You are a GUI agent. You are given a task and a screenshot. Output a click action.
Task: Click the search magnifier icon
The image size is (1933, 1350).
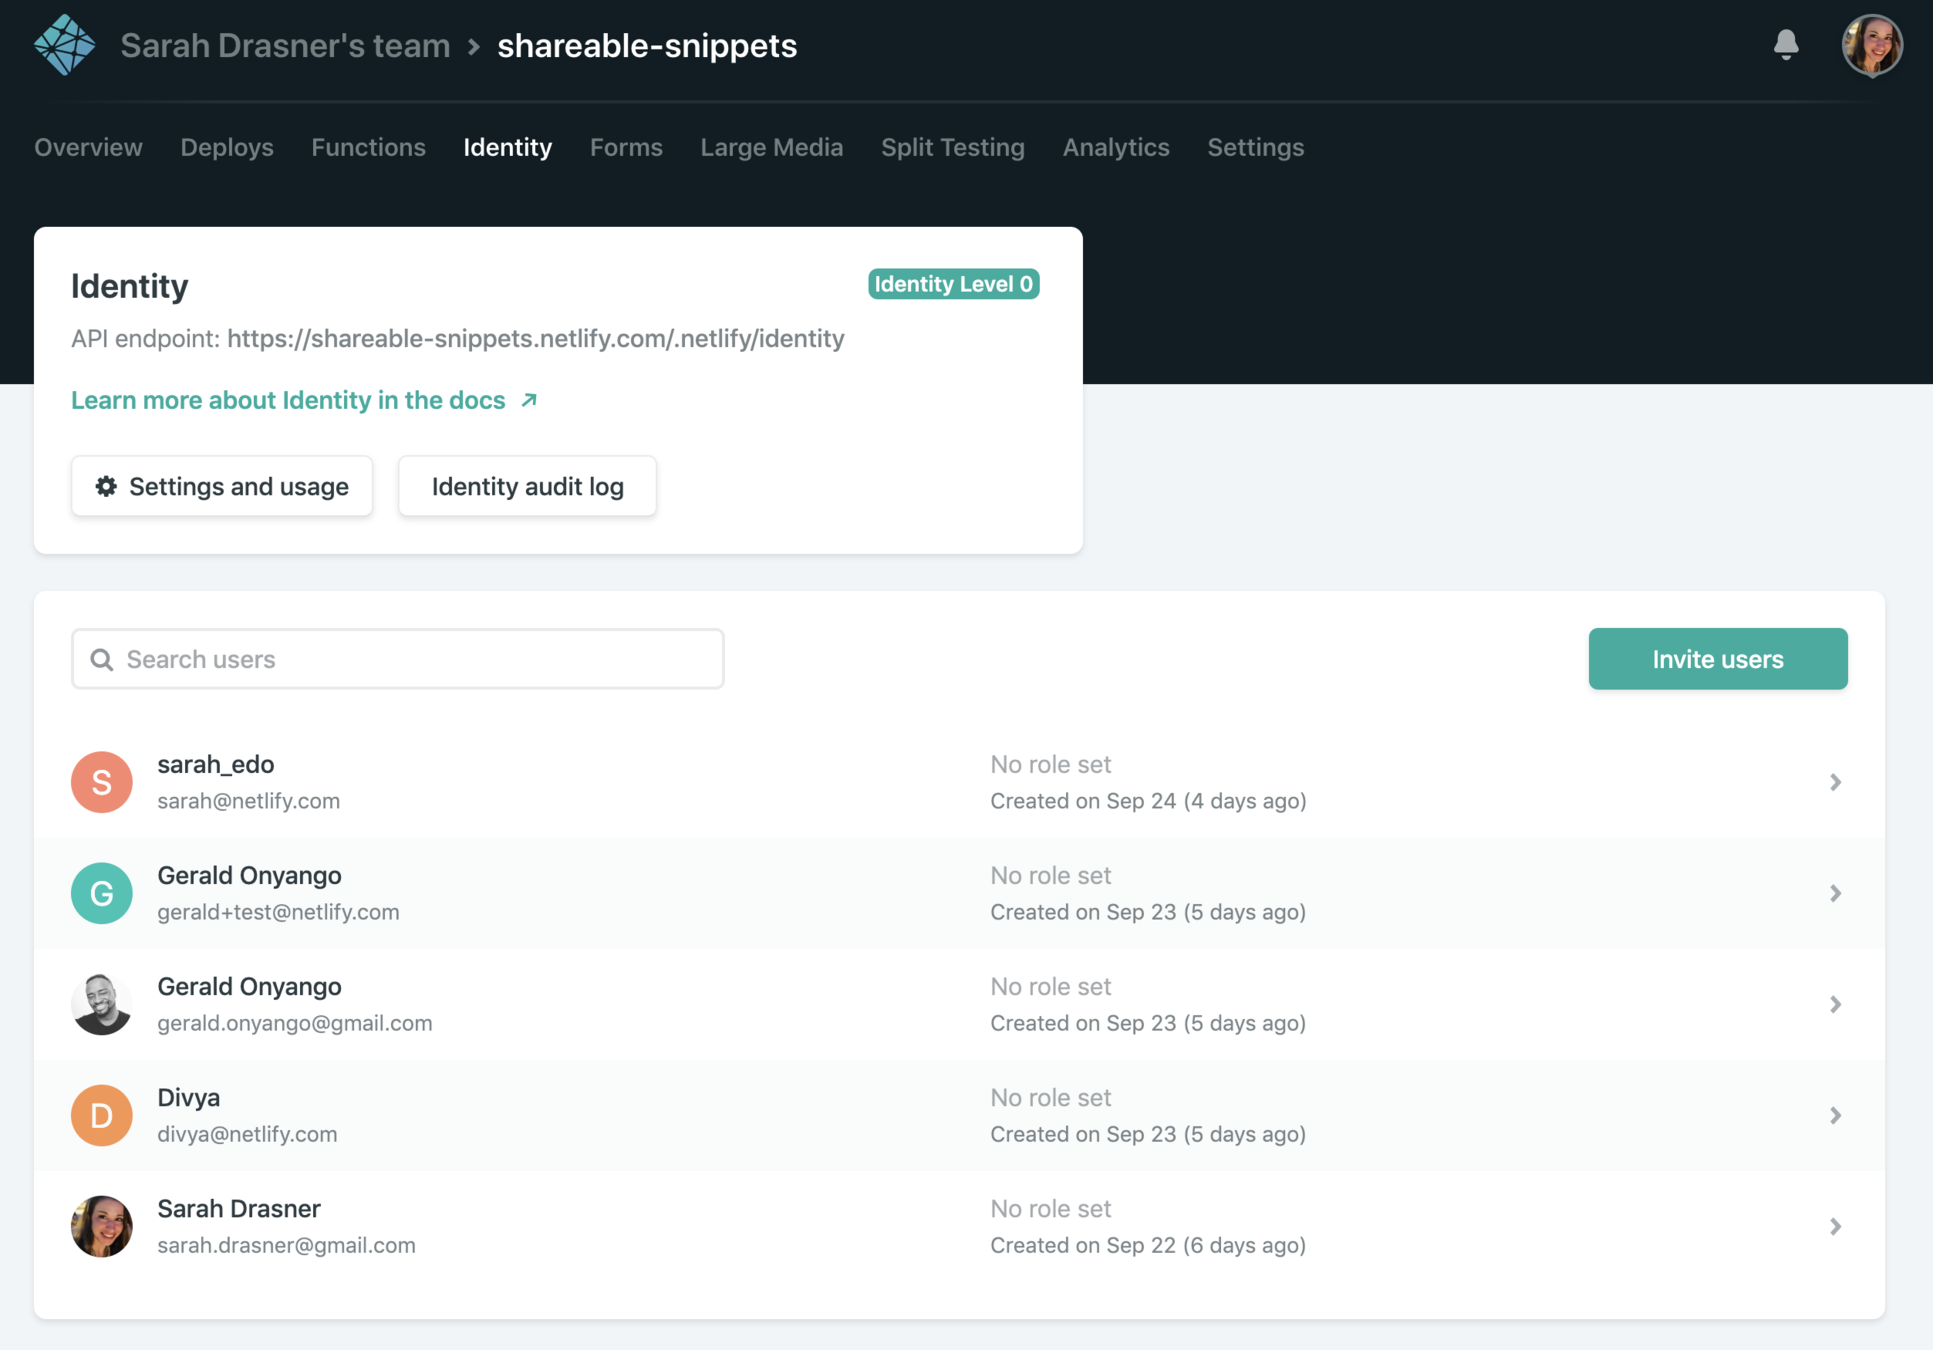(102, 659)
